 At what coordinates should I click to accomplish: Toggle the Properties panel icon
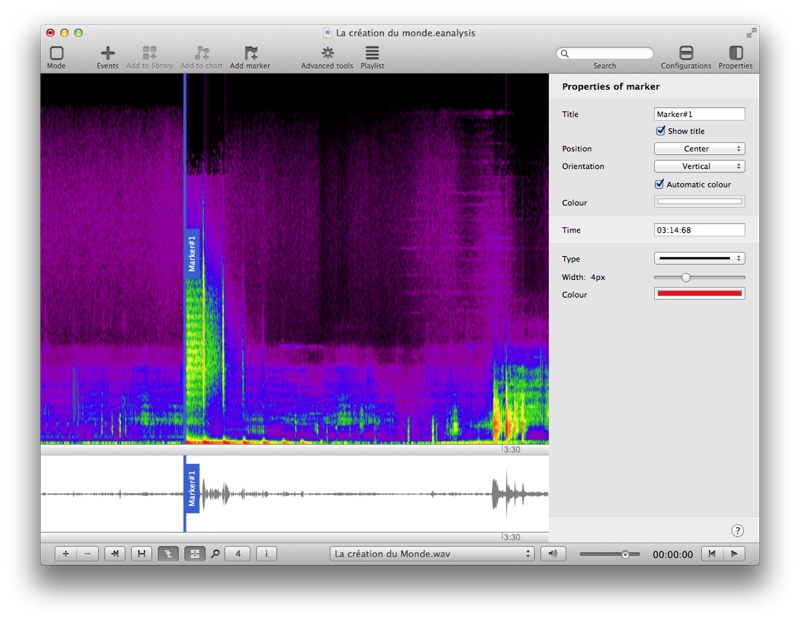click(736, 53)
